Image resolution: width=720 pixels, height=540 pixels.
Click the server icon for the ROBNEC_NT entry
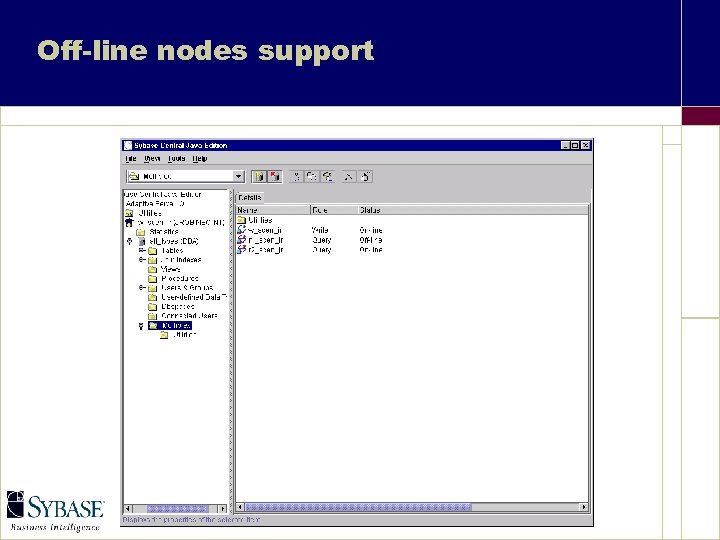129,223
